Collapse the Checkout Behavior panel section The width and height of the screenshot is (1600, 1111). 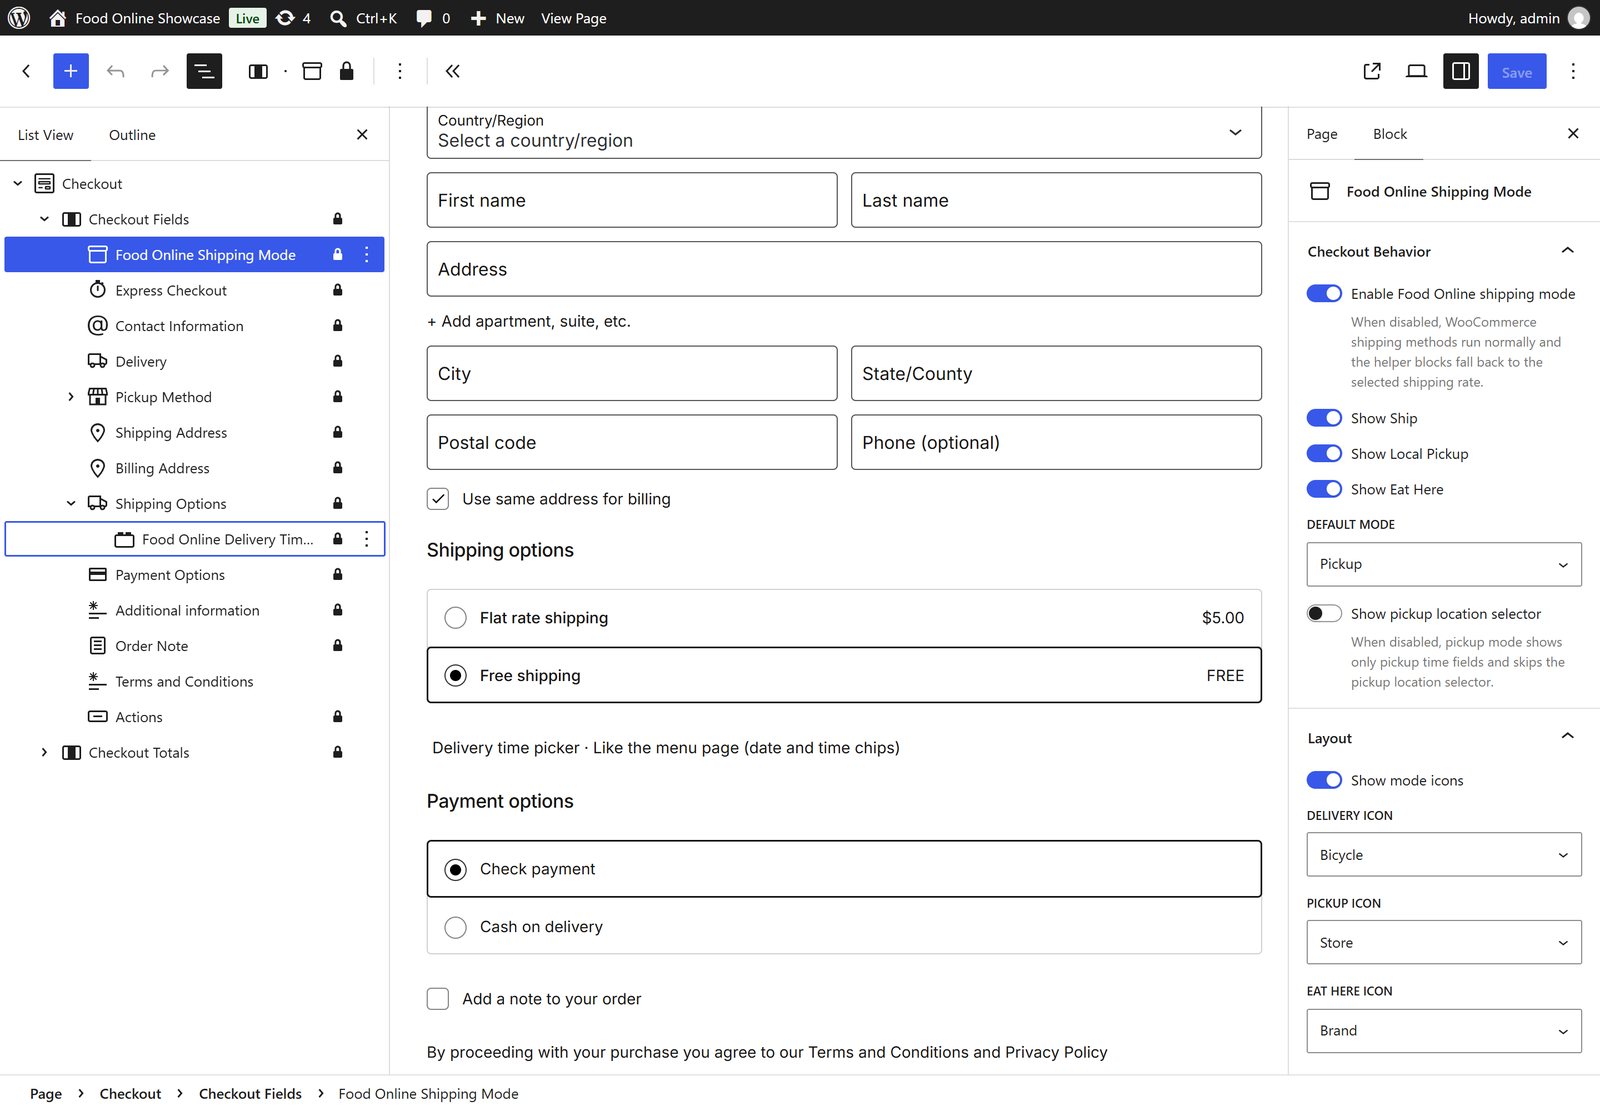pyautogui.click(x=1567, y=251)
